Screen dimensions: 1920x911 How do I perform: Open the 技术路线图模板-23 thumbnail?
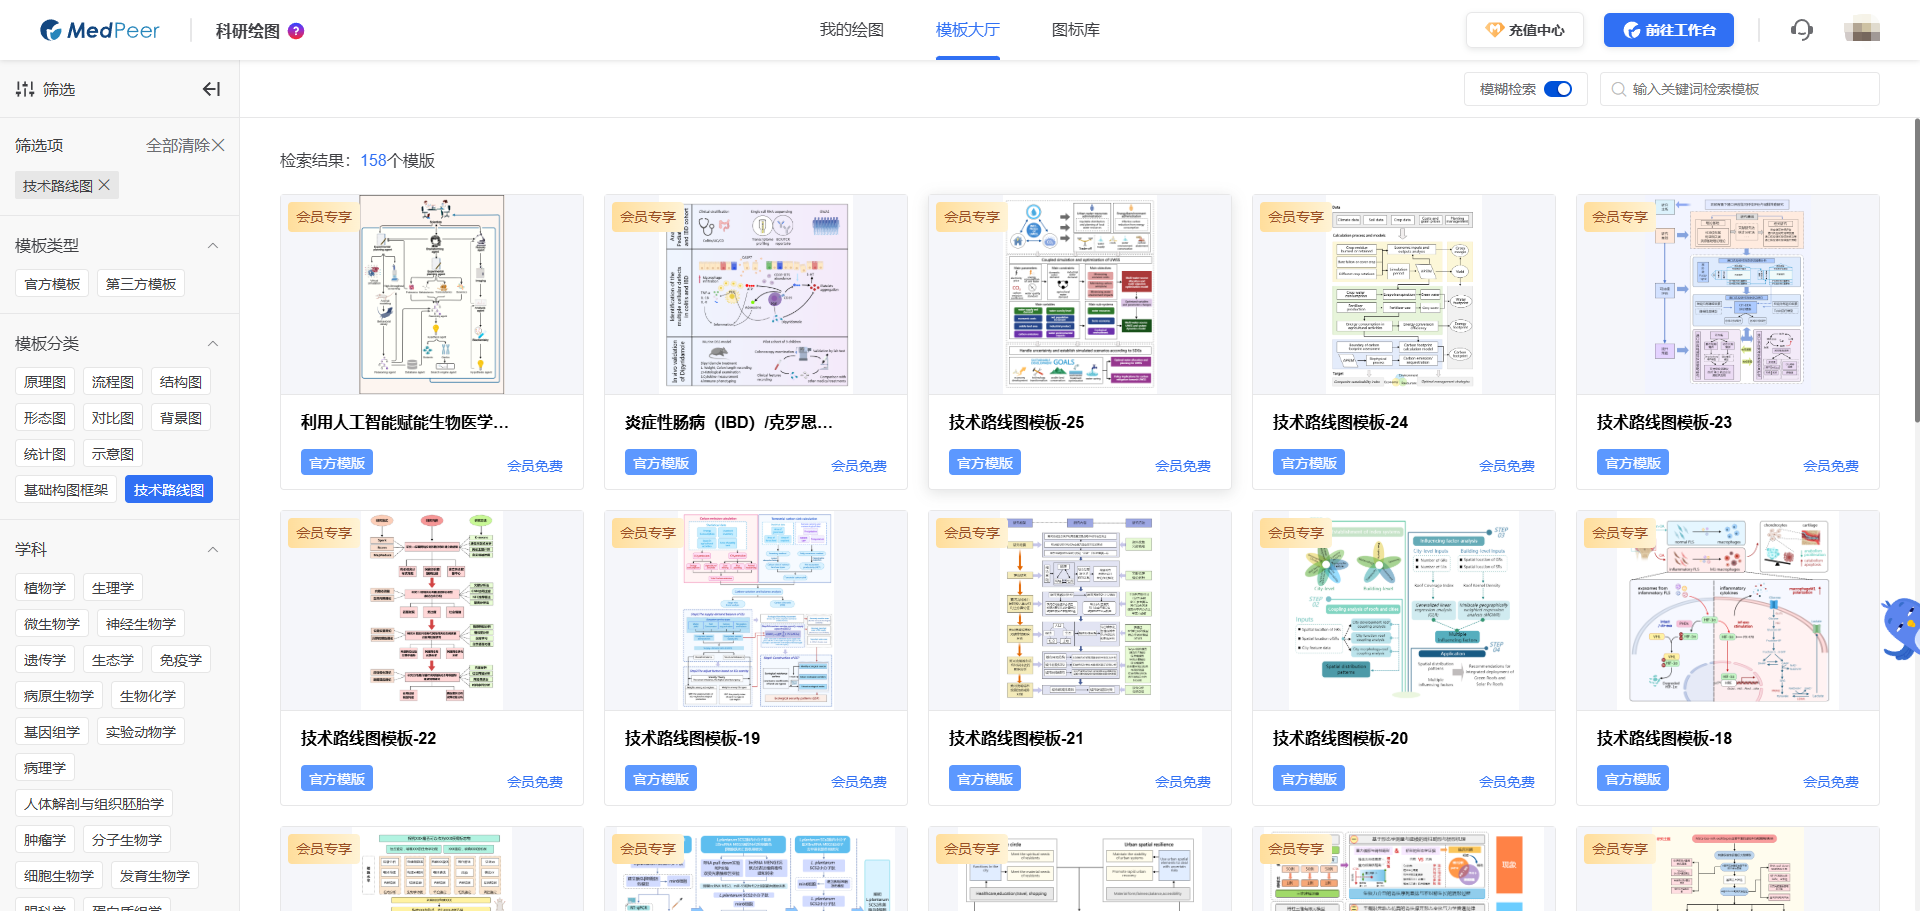coord(1728,294)
